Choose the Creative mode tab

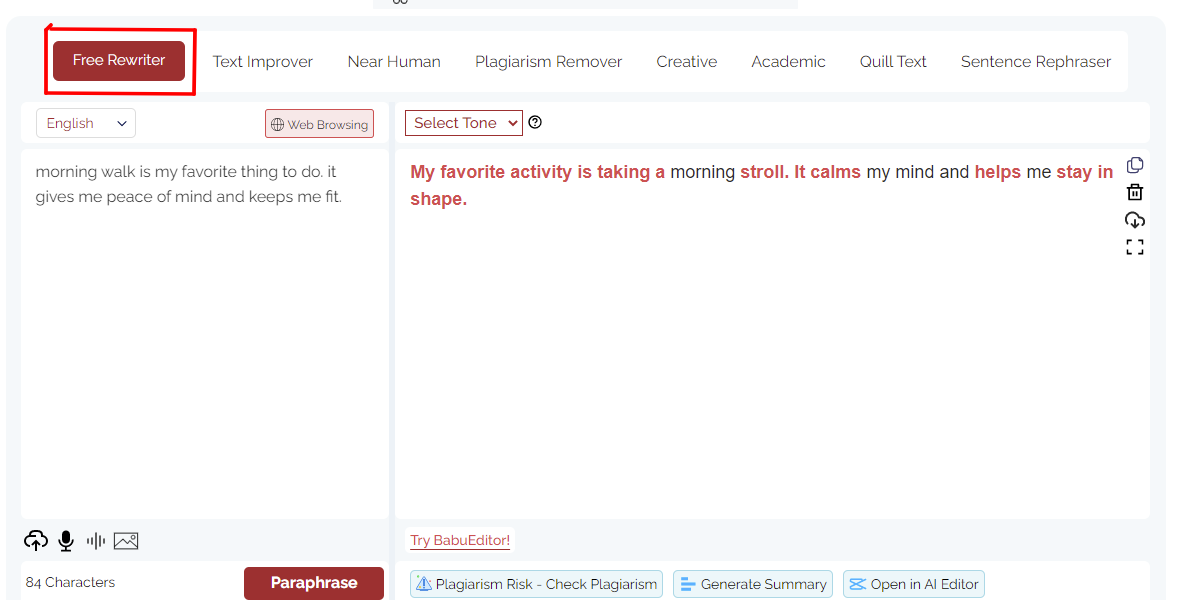tap(686, 62)
